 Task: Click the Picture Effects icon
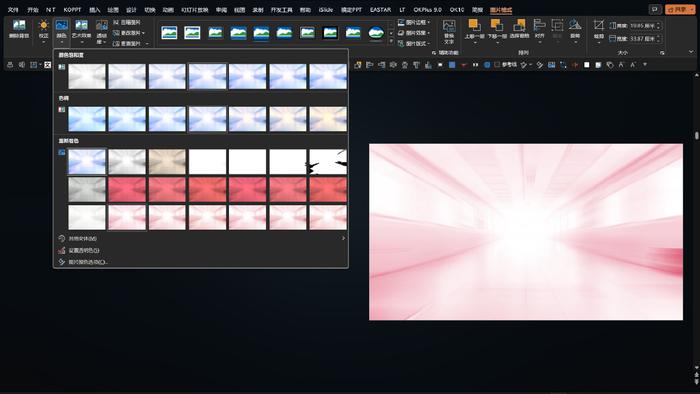(x=401, y=33)
